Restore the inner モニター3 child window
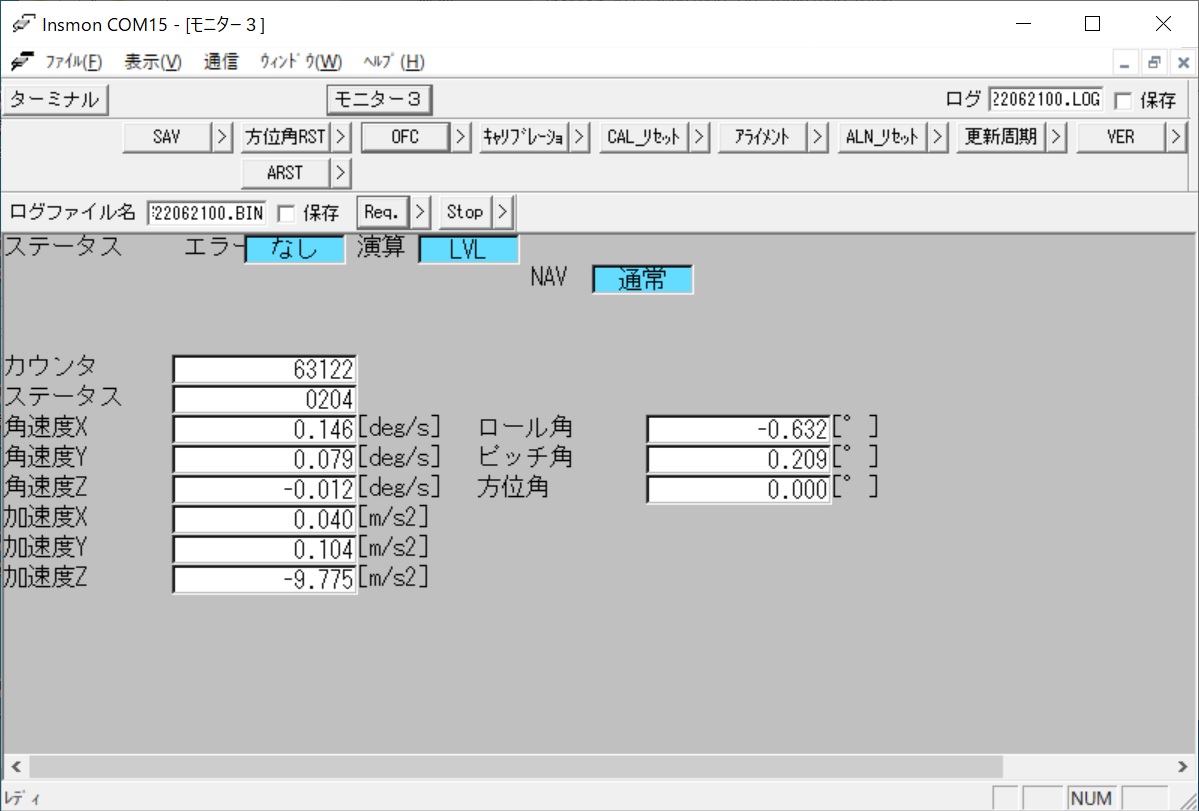This screenshot has width=1199, height=811. coord(1154,63)
